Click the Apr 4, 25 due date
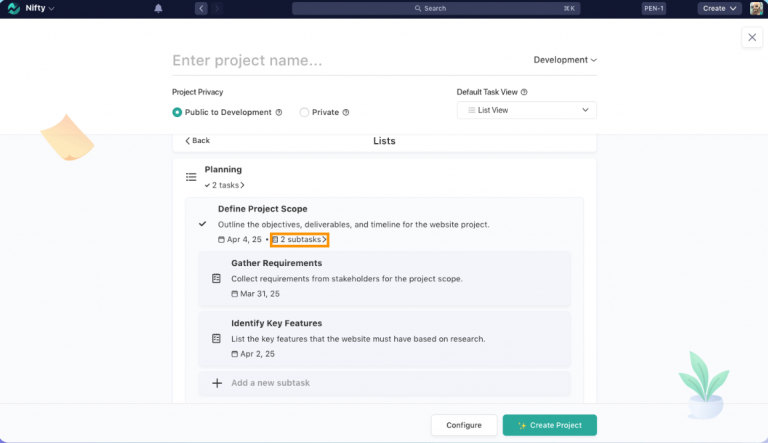The width and height of the screenshot is (768, 443). coord(244,240)
